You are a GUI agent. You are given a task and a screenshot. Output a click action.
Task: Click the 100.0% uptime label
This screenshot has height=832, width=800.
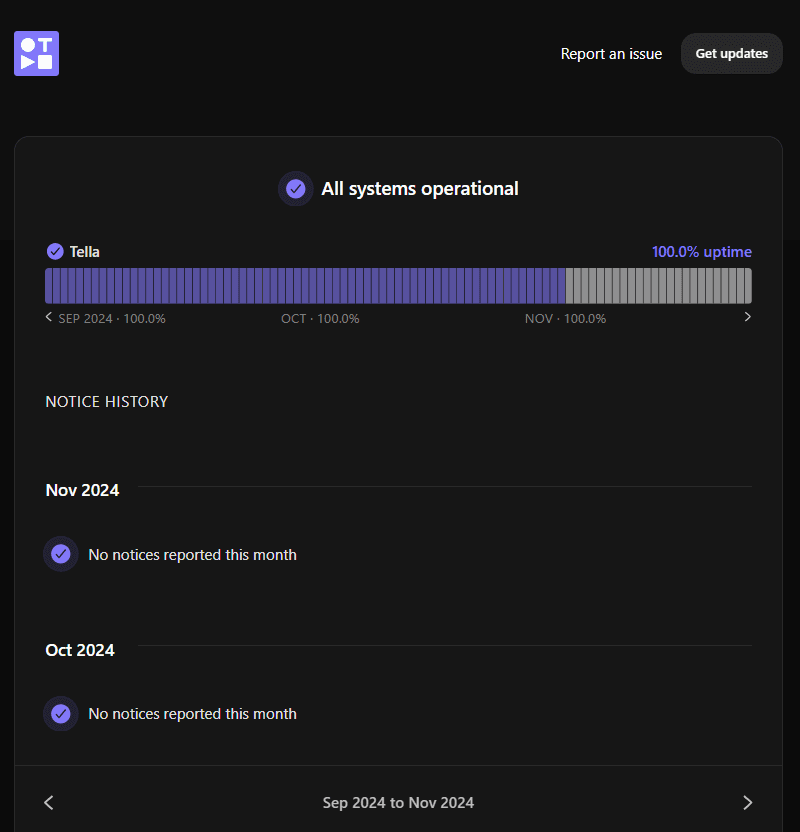701,252
